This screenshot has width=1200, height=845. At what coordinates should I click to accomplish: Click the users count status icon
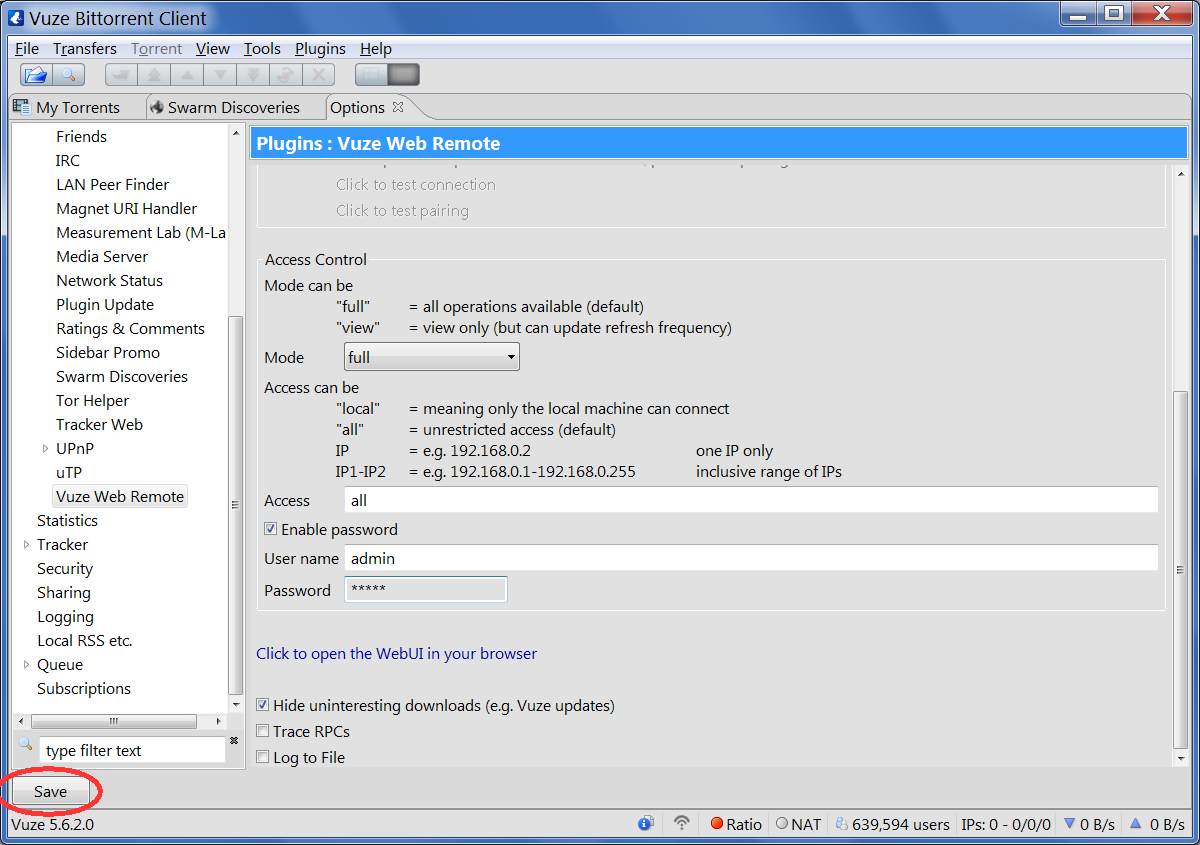841,824
